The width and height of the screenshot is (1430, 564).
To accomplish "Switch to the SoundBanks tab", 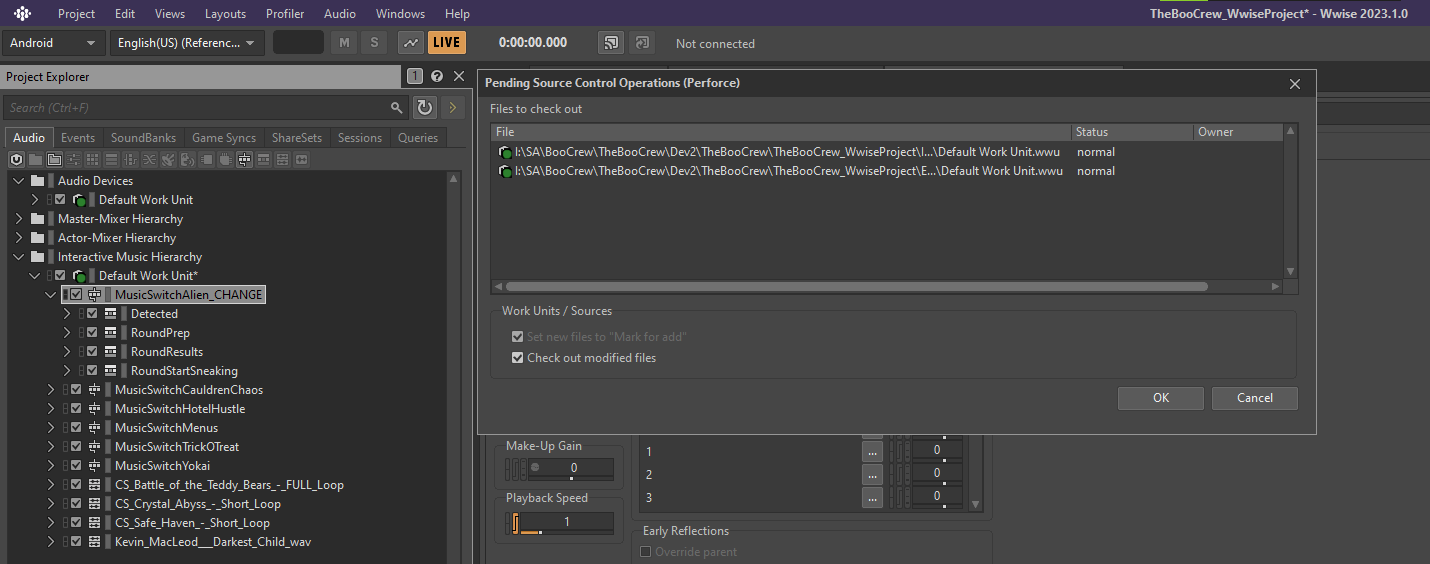I will pos(143,138).
